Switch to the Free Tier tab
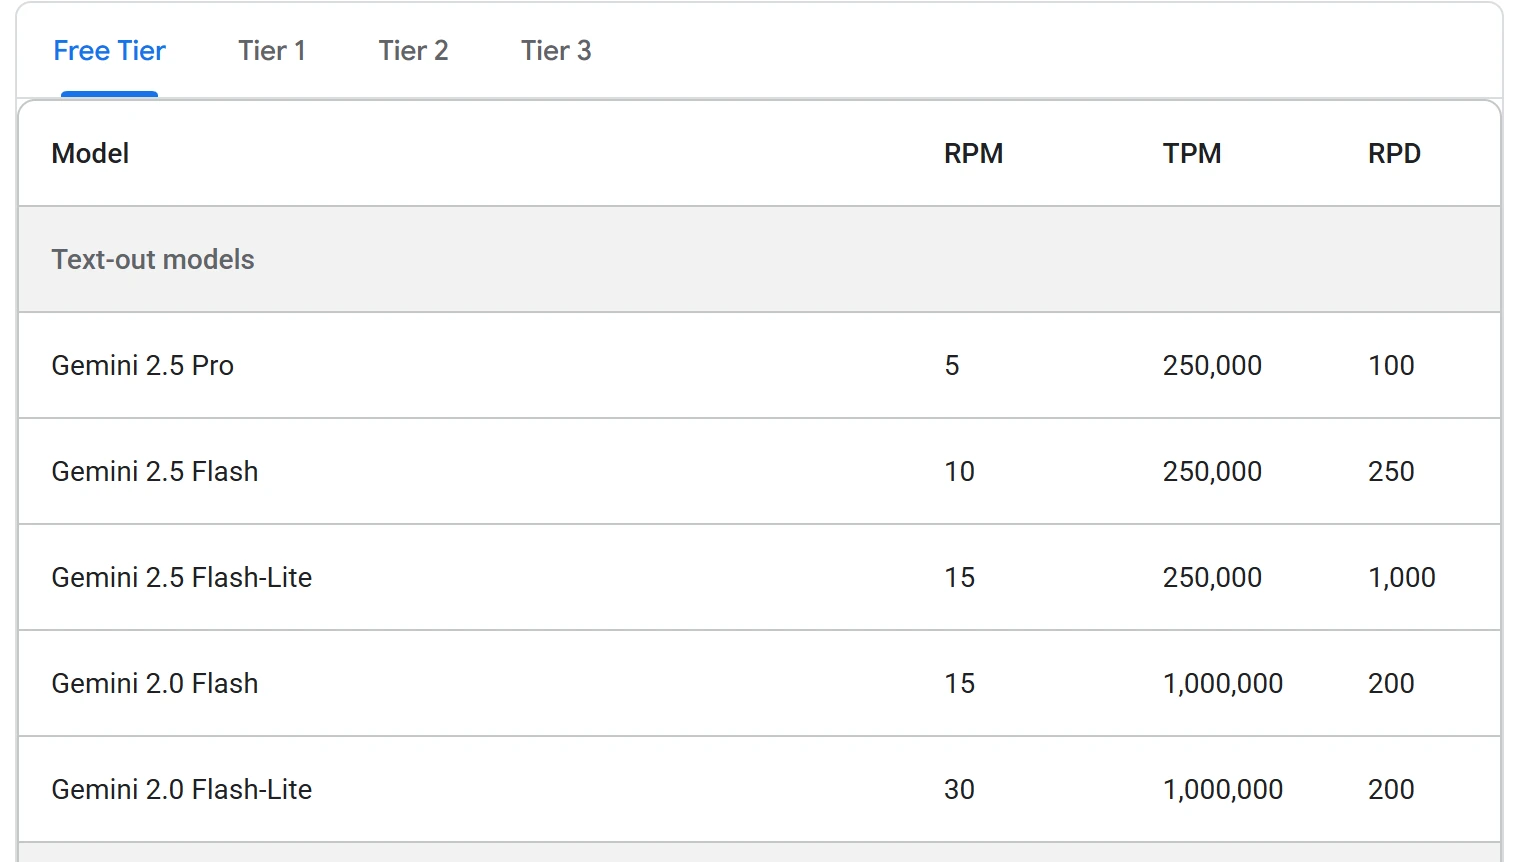The width and height of the screenshot is (1538, 862). coord(109,51)
